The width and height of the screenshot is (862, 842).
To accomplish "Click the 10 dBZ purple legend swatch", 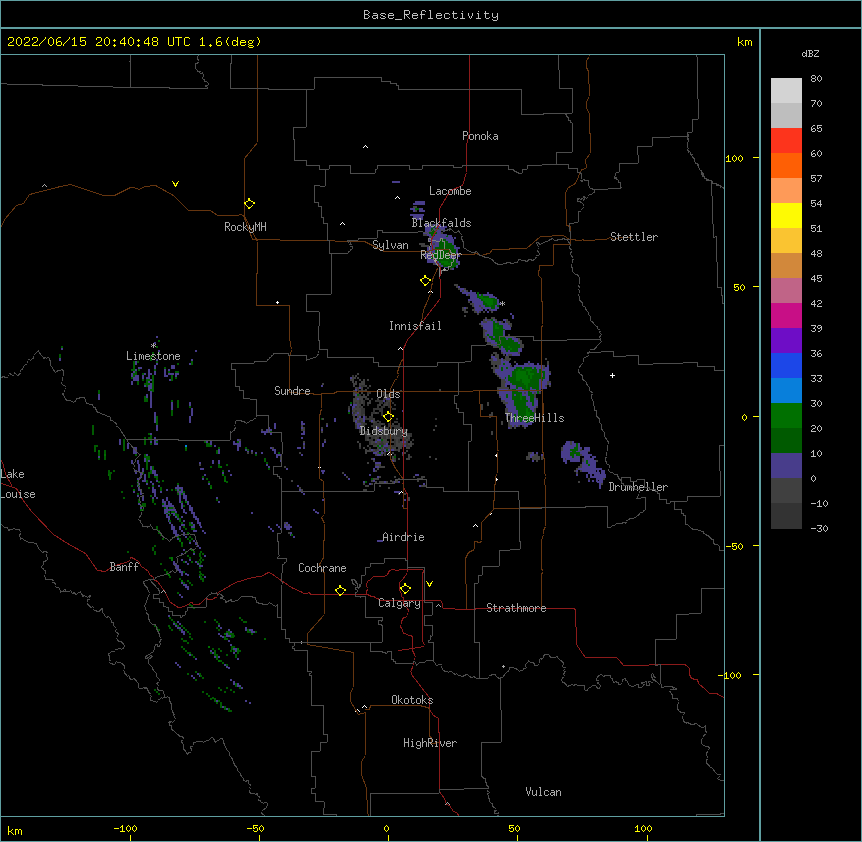I will pyautogui.click(x=786, y=466).
